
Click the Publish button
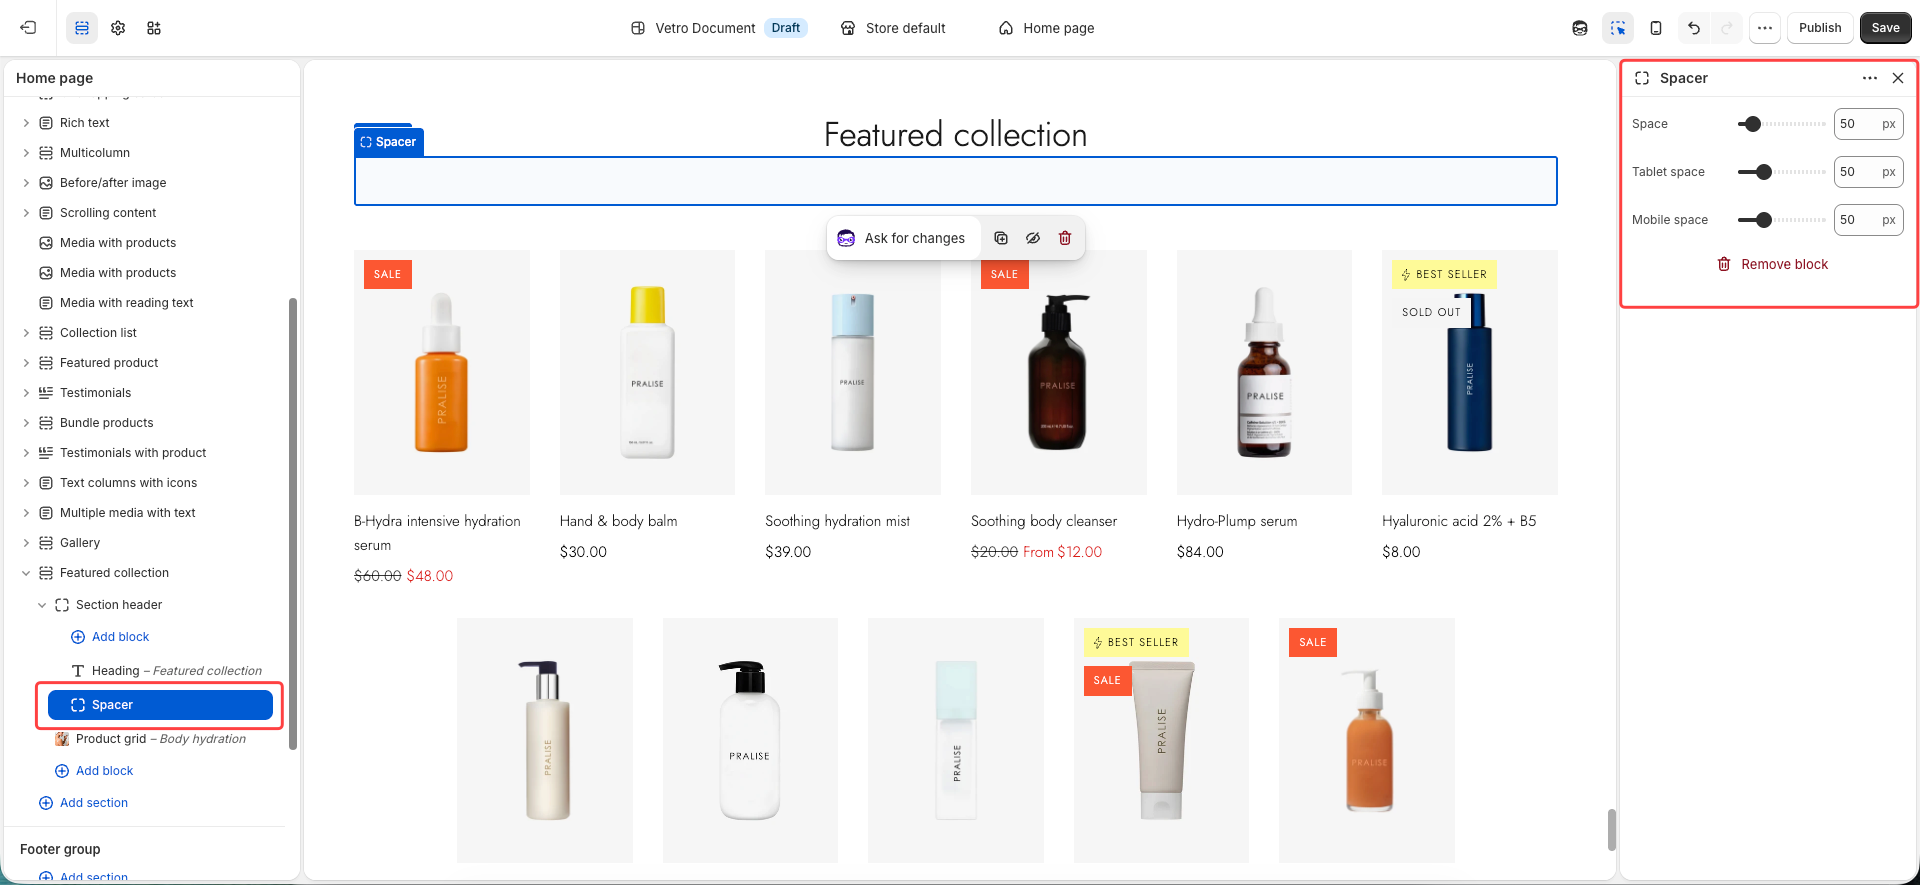tap(1820, 28)
